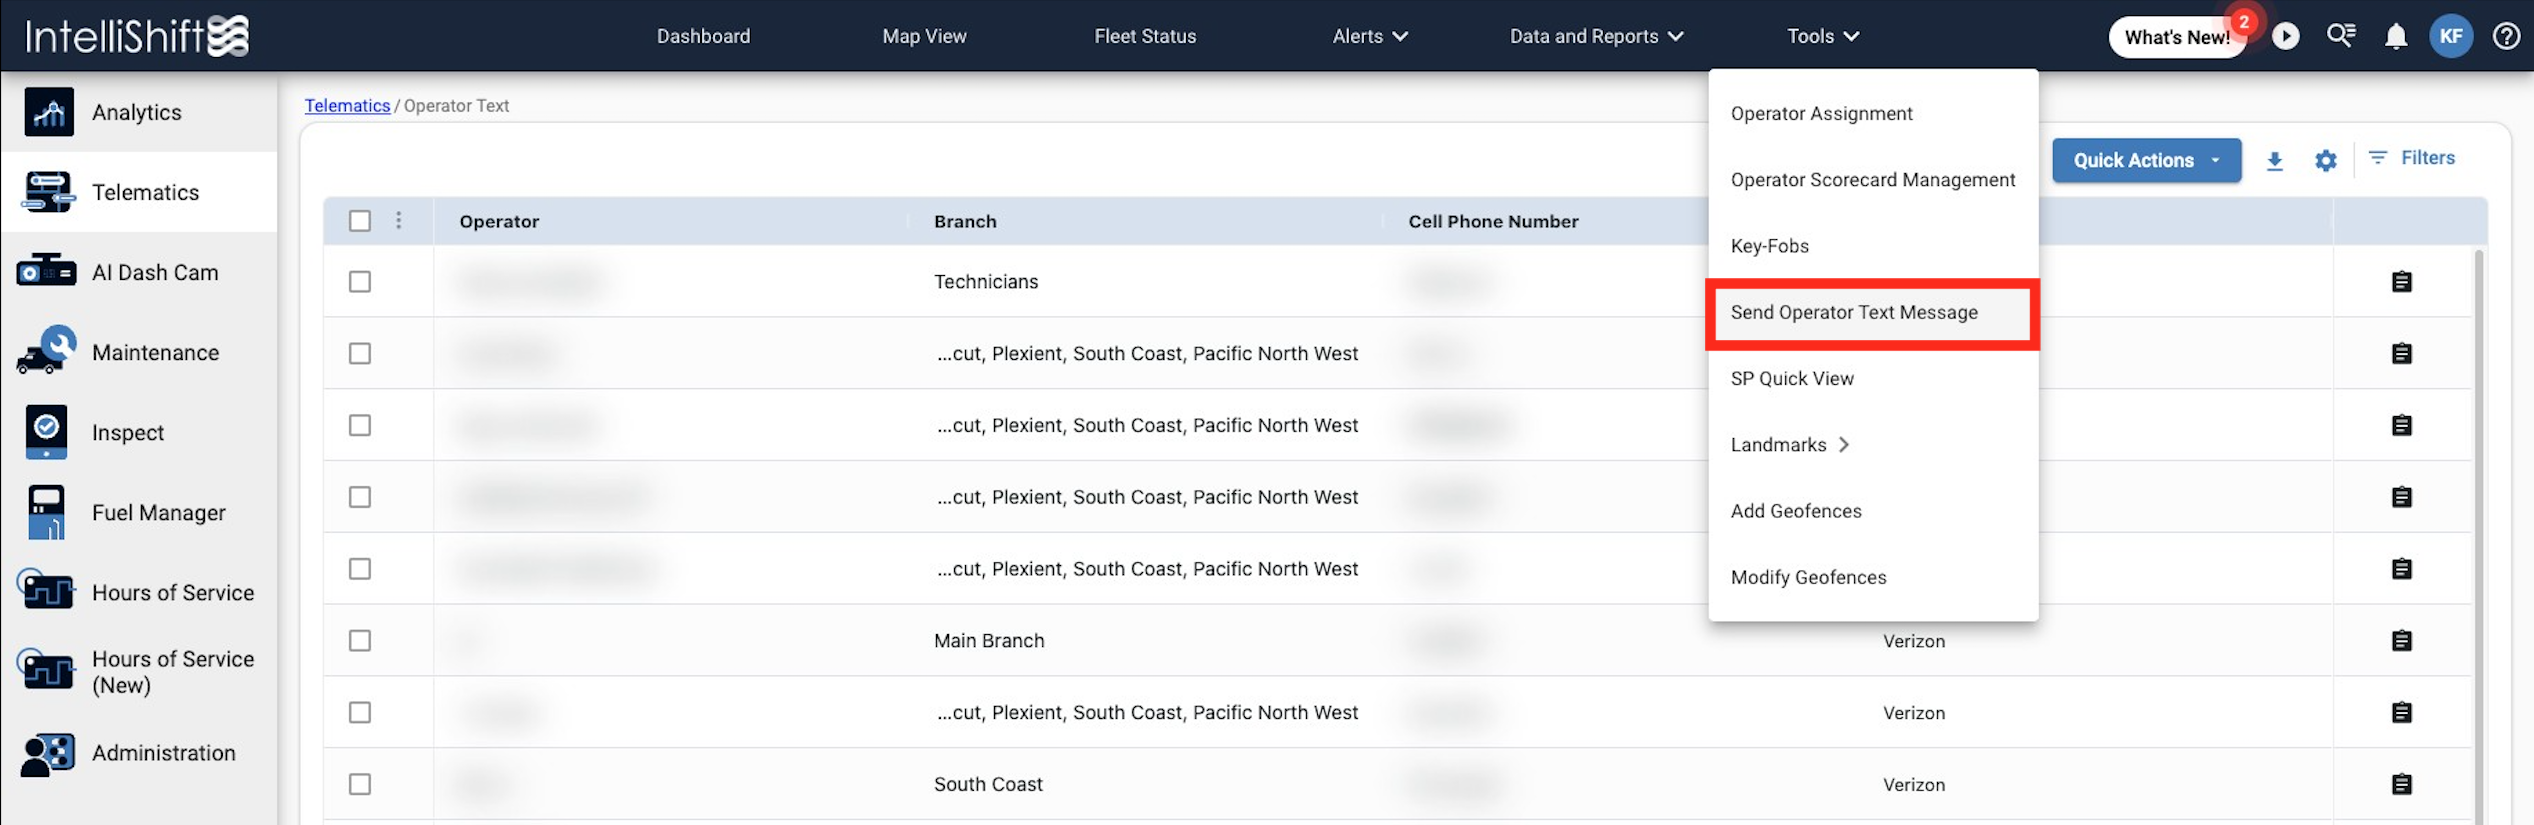
Task: Open the help question mark icon
Action: click(2505, 37)
